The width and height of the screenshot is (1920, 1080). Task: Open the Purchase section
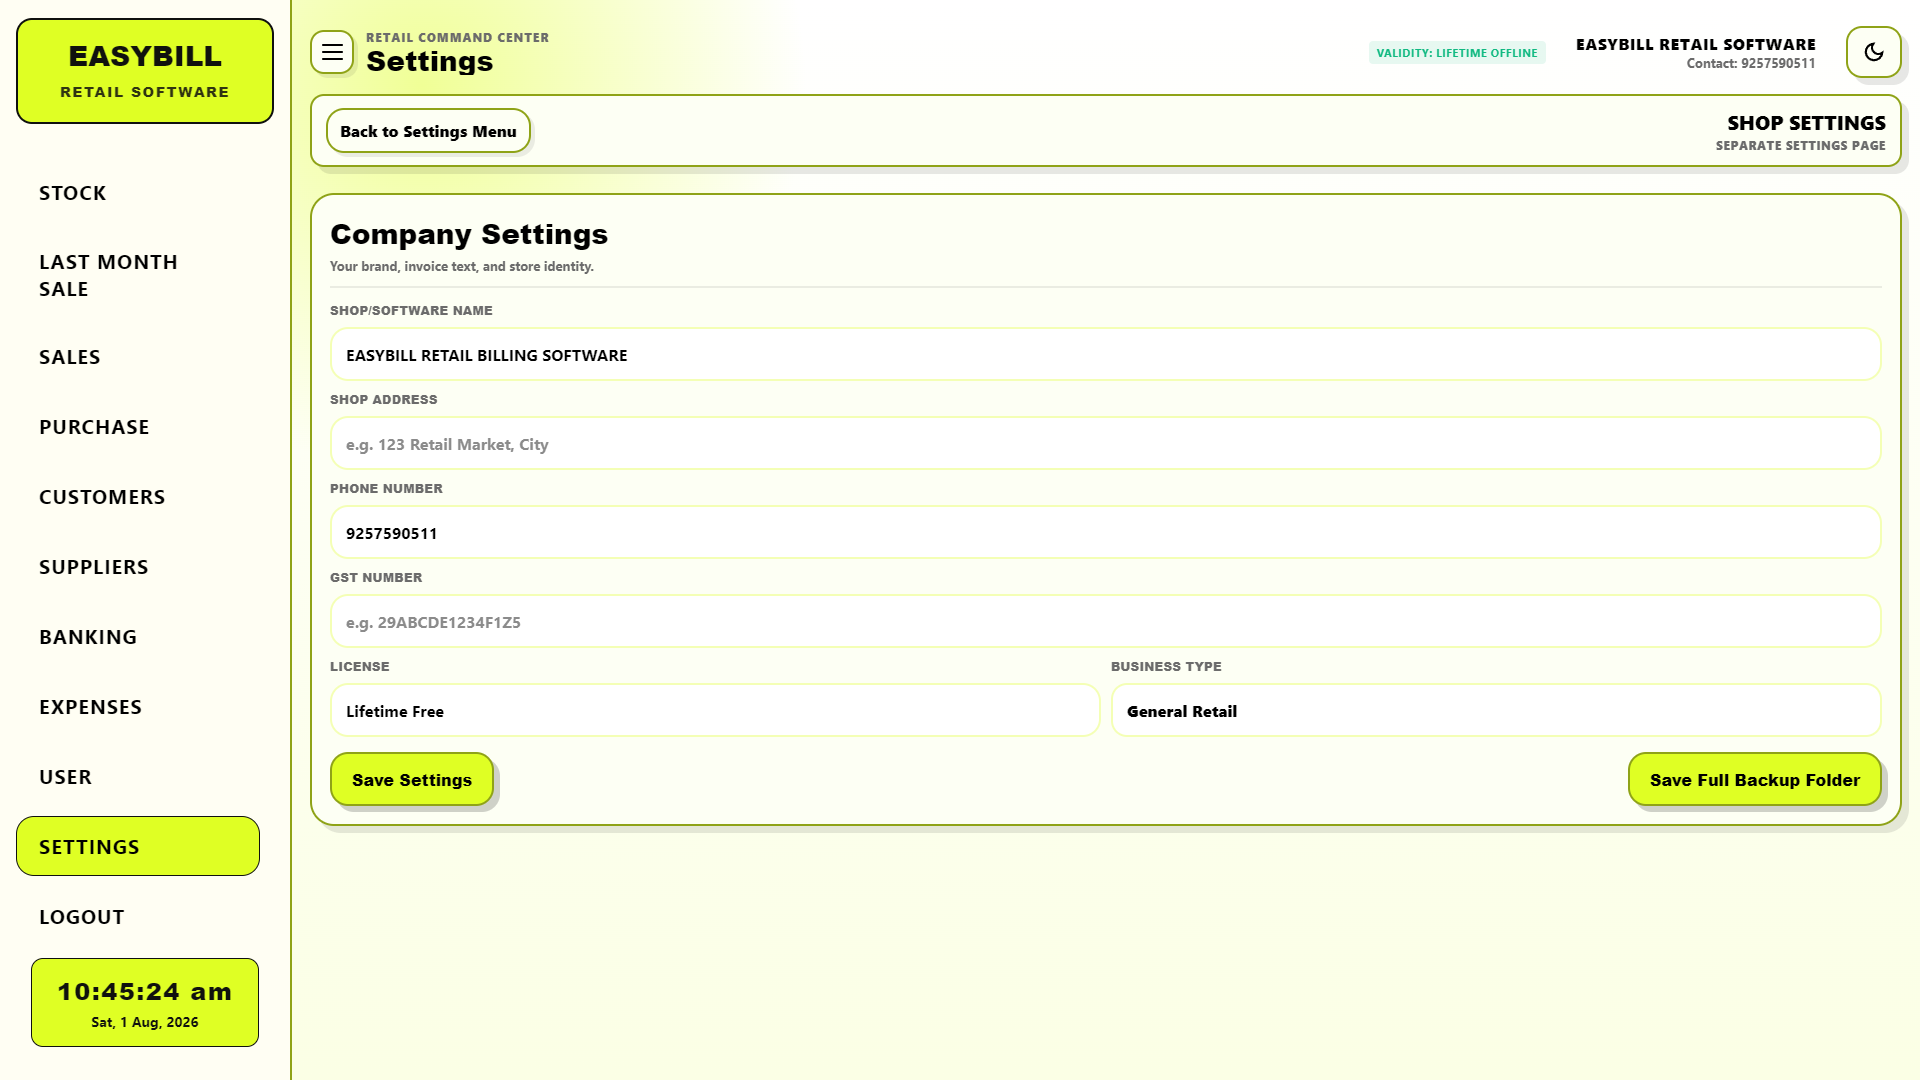[138, 427]
